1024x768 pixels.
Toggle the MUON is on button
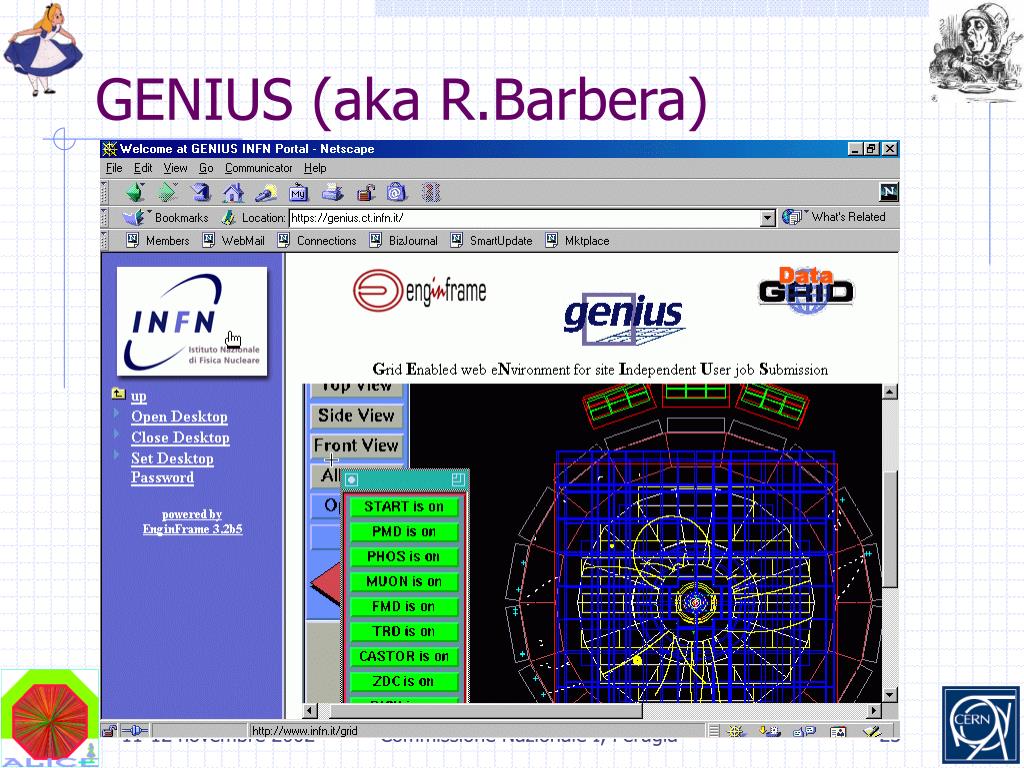click(404, 581)
